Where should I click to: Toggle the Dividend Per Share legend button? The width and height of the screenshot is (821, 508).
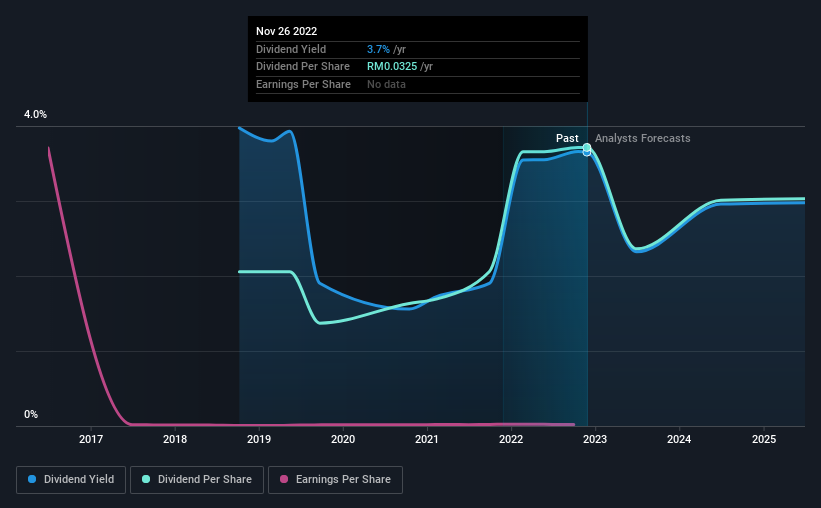click(197, 480)
